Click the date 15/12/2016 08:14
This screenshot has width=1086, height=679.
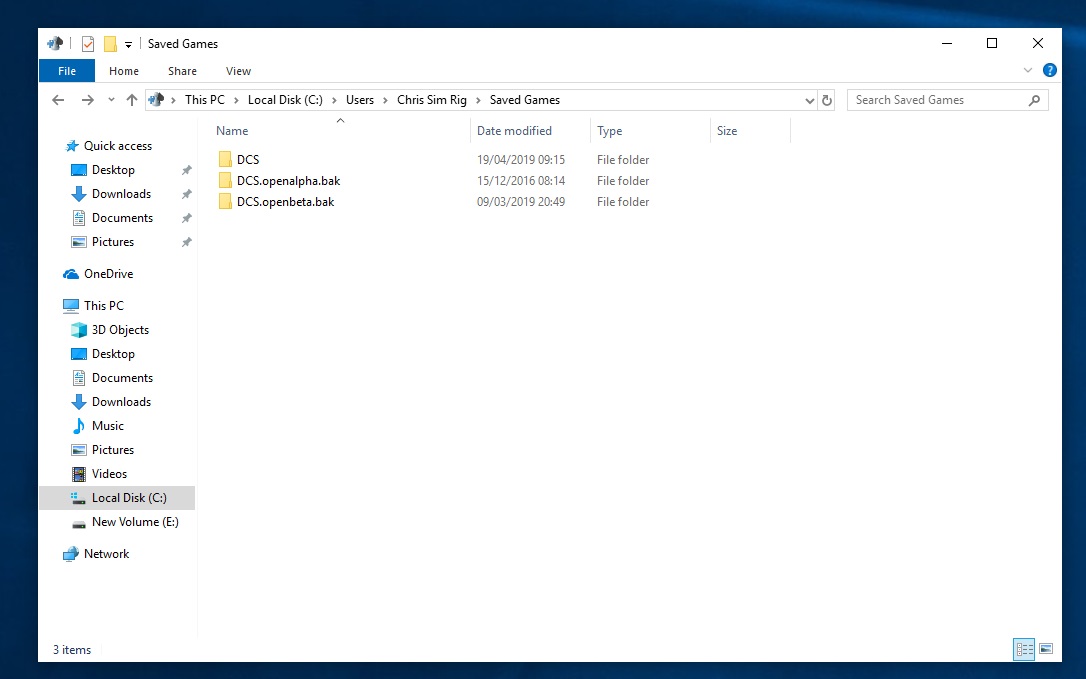coord(521,181)
